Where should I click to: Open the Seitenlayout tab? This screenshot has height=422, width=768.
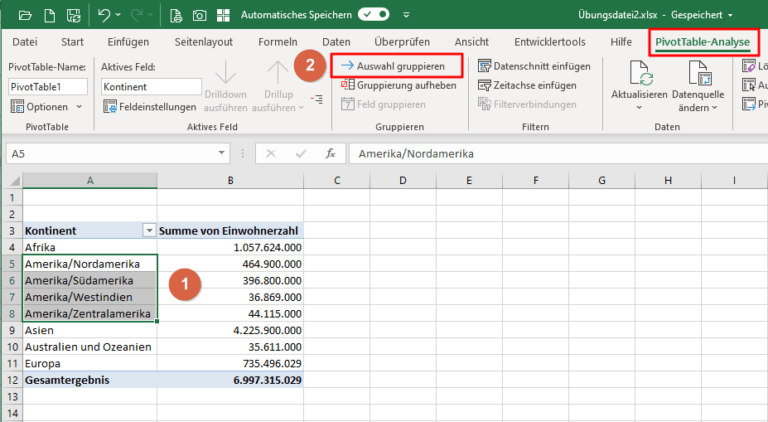tap(204, 42)
